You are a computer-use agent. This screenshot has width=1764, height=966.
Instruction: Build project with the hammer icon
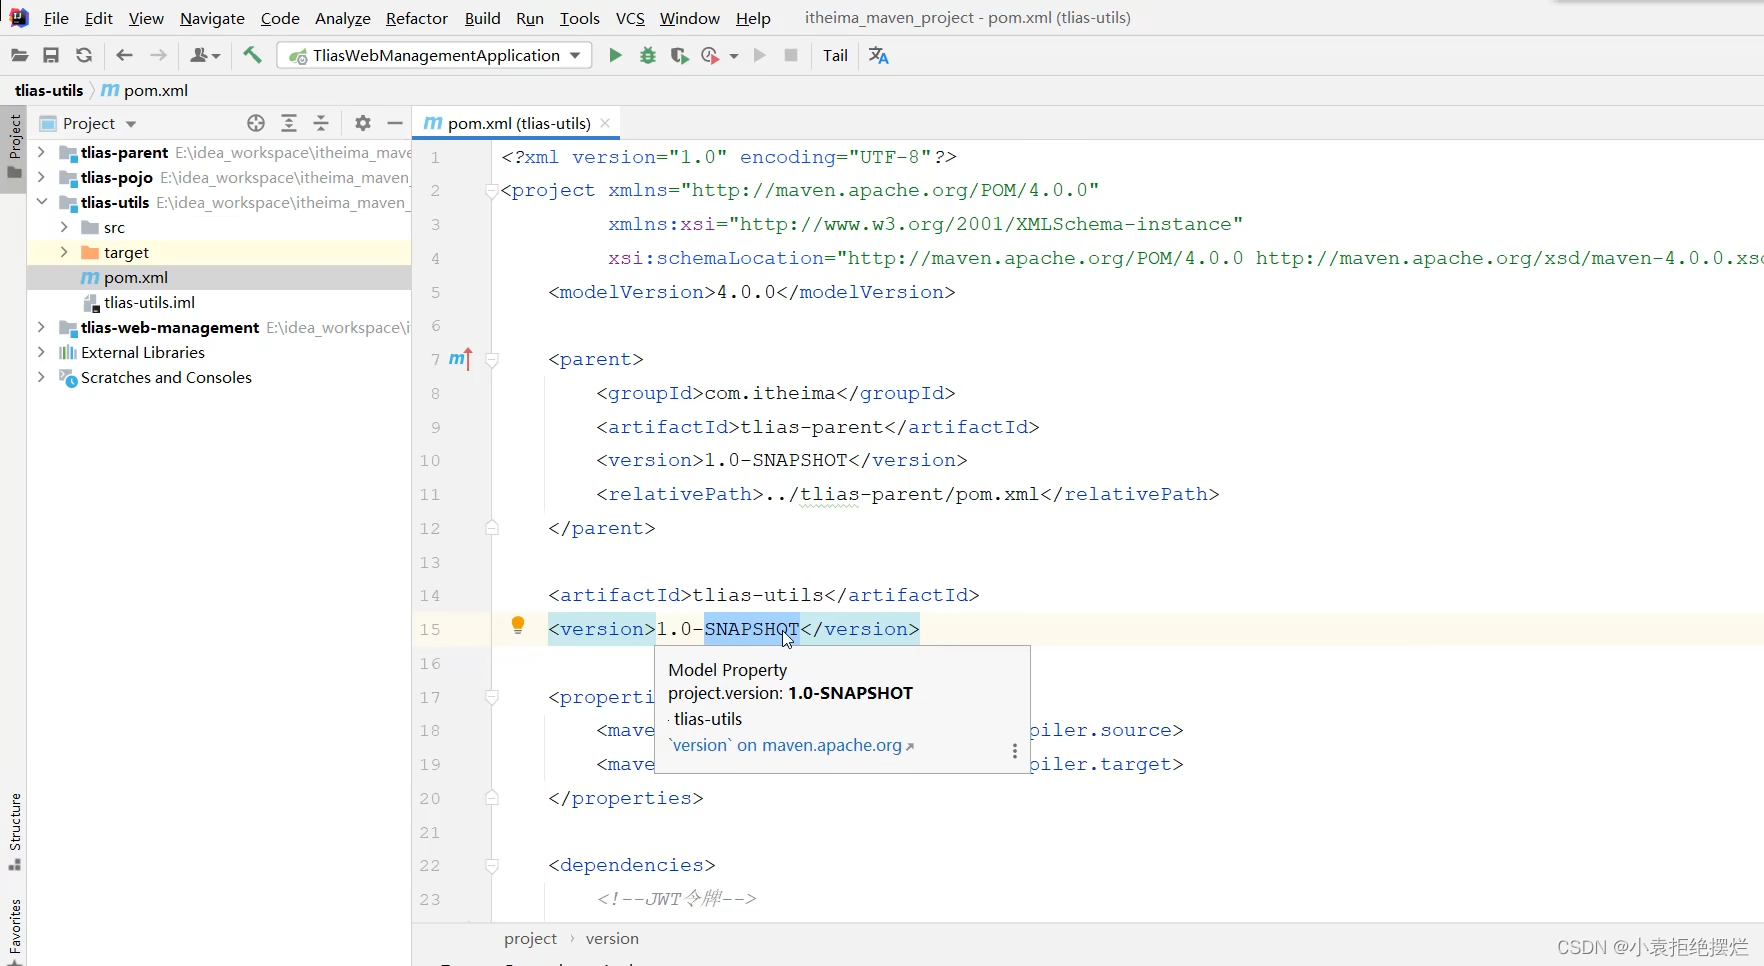[x=252, y=55]
